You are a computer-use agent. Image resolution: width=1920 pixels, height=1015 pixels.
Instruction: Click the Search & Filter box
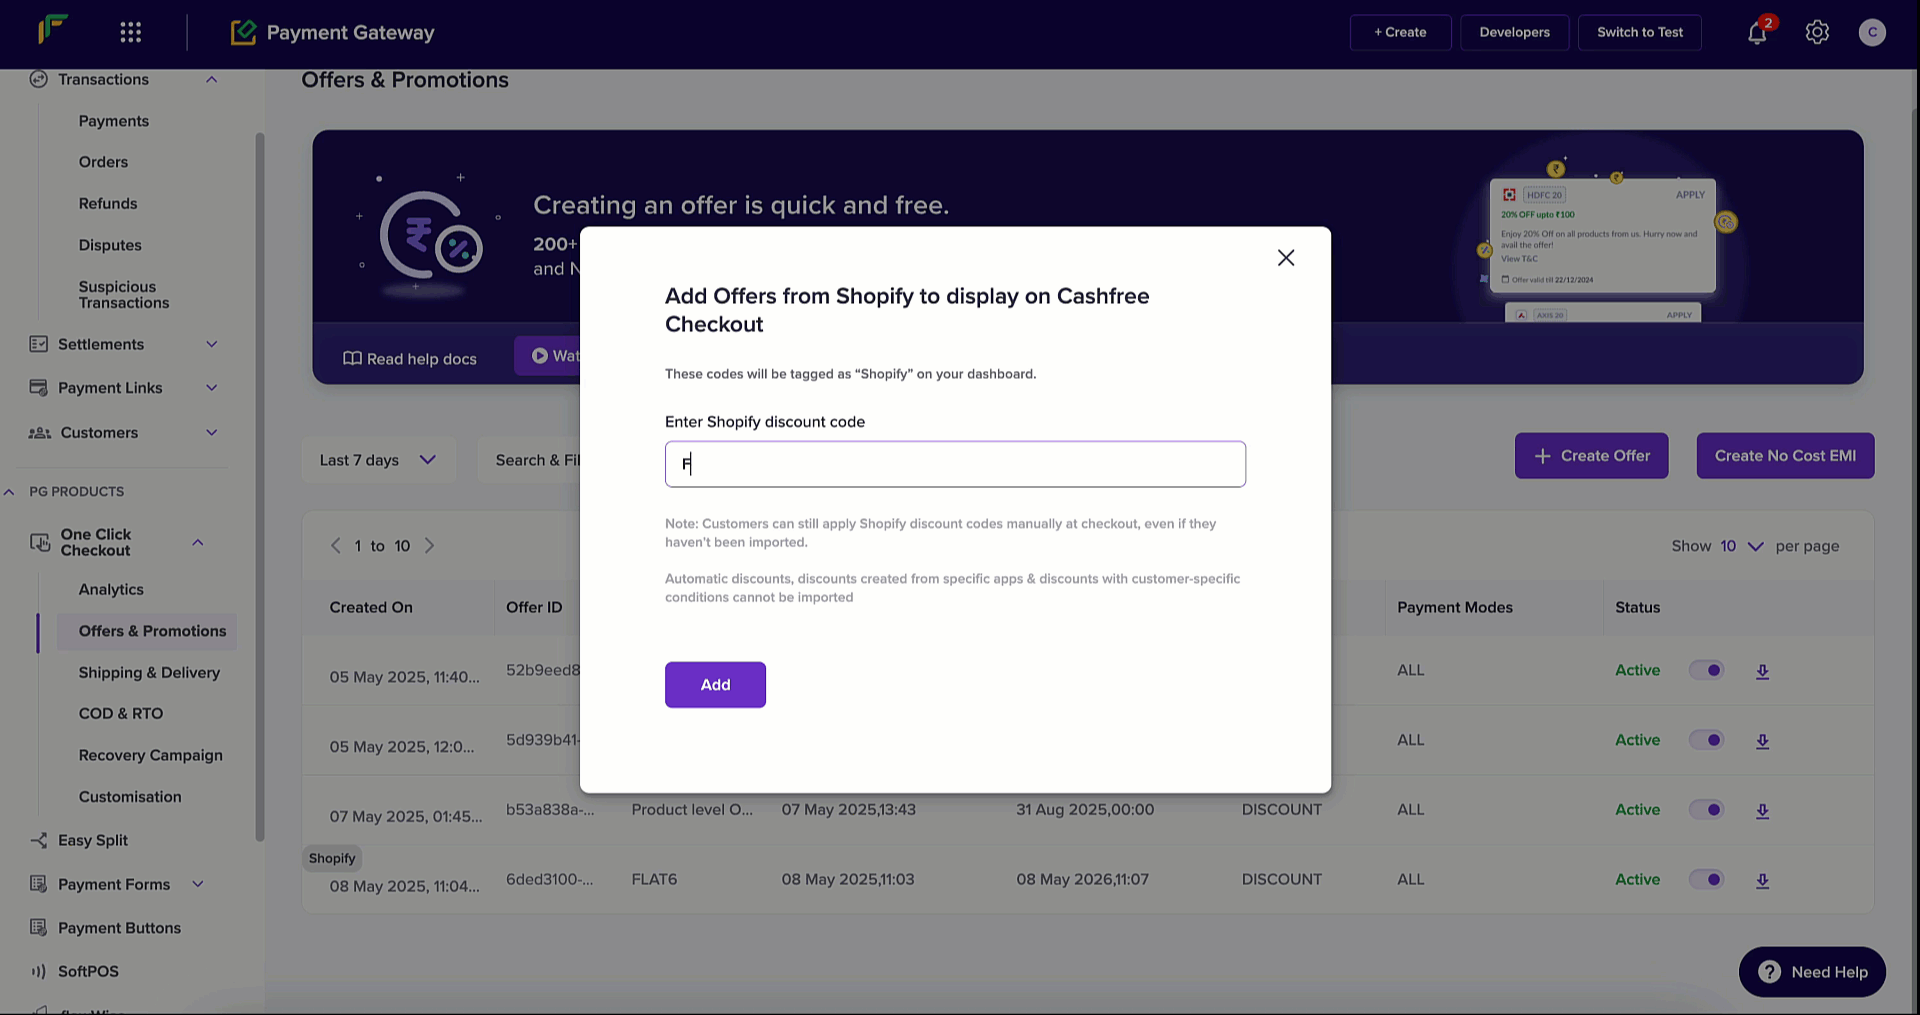(530, 460)
